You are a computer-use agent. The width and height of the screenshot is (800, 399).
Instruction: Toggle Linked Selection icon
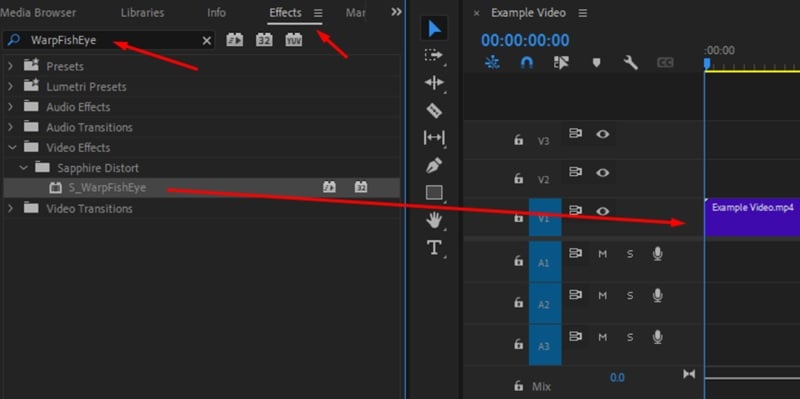pyautogui.click(x=561, y=62)
